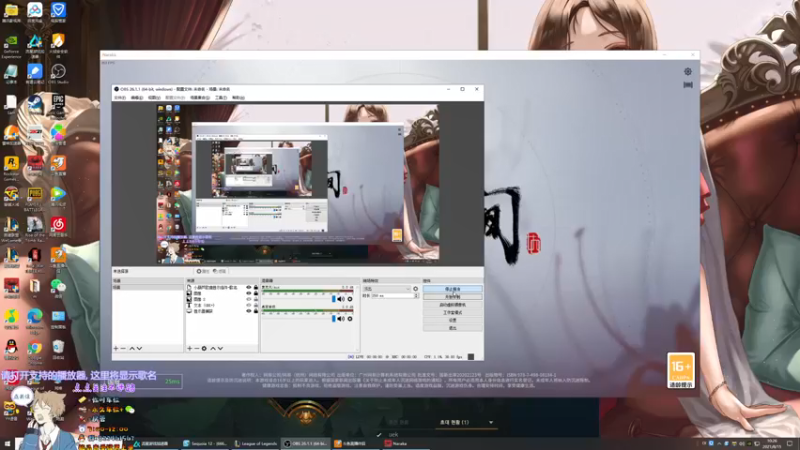
Task: Open PUBG Battlegrounds desktop icon
Action: [x=35, y=198]
